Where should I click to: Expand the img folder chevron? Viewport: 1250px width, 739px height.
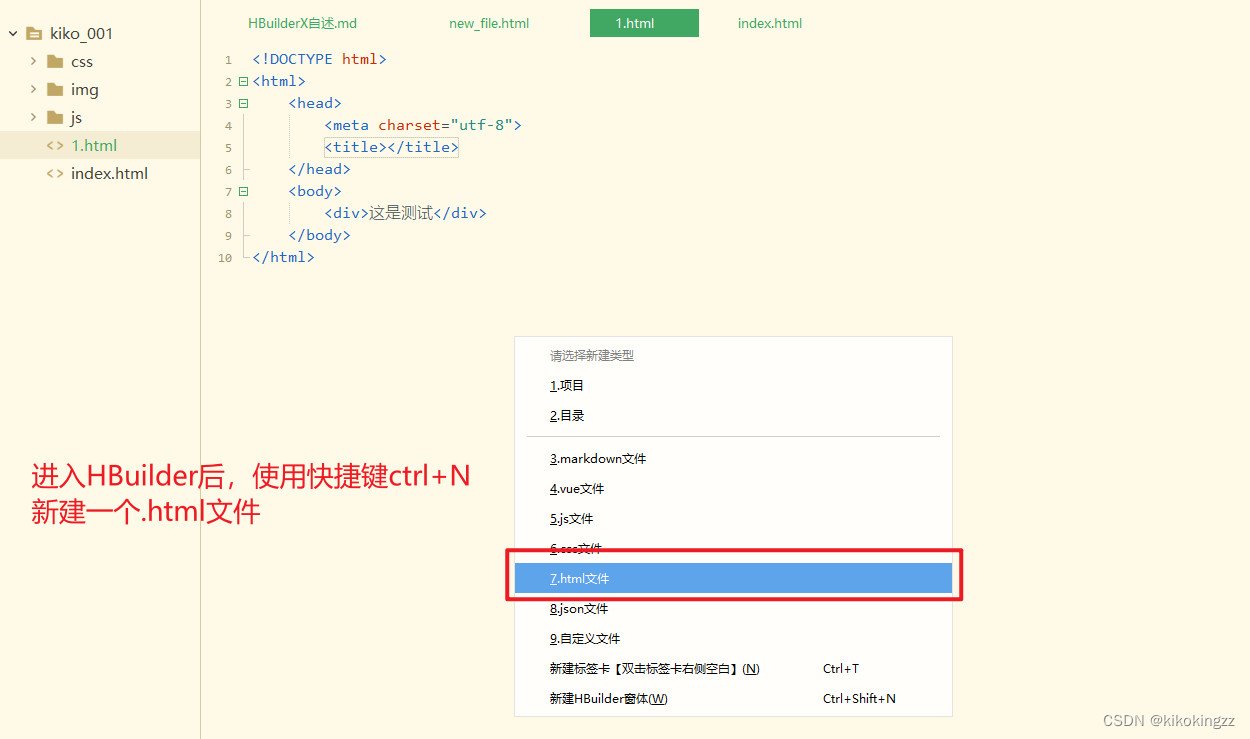click(x=33, y=89)
